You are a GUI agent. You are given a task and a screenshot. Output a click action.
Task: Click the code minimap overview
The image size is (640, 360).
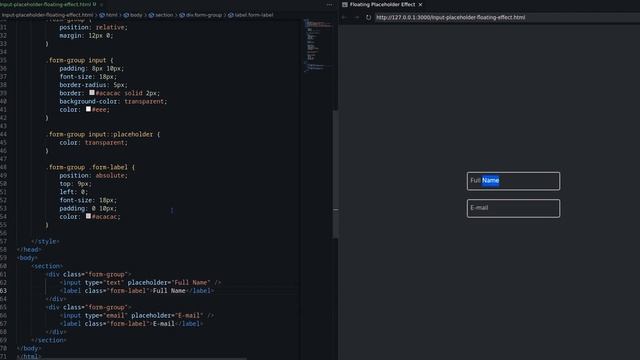[x=318, y=45]
